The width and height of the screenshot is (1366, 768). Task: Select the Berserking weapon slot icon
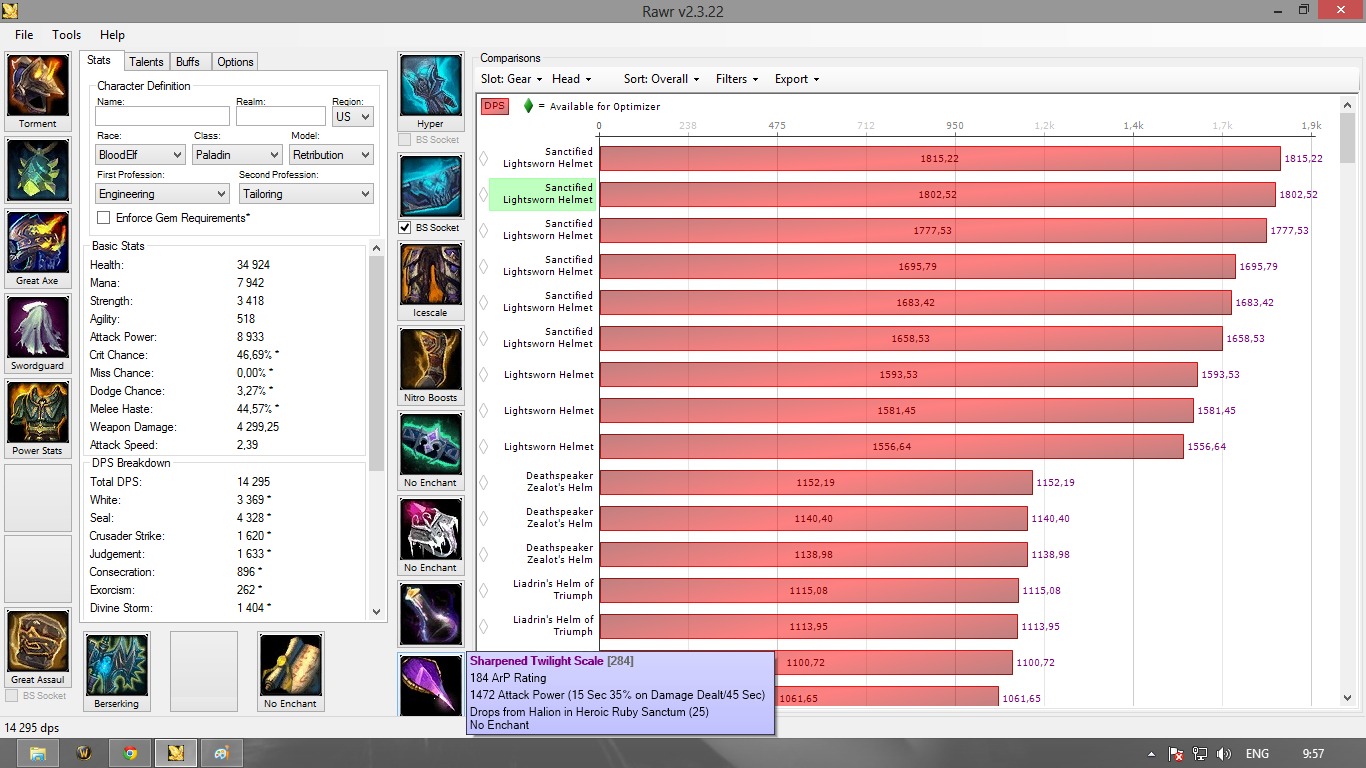[116, 665]
